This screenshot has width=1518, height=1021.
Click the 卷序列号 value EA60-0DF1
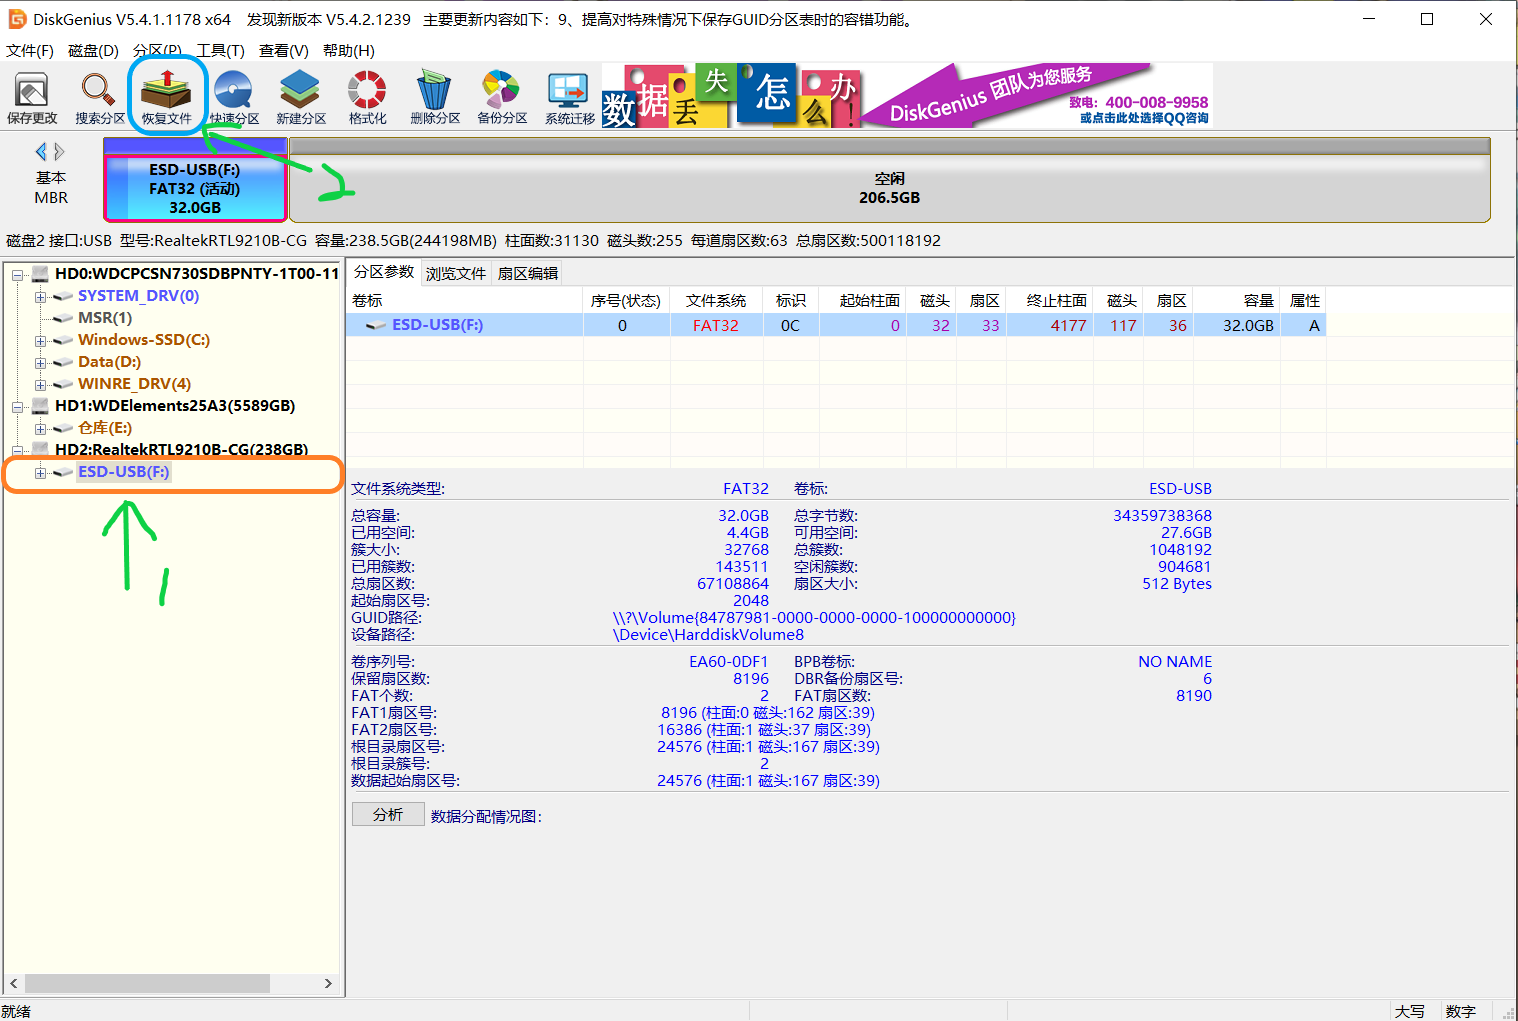click(x=728, y=661)
